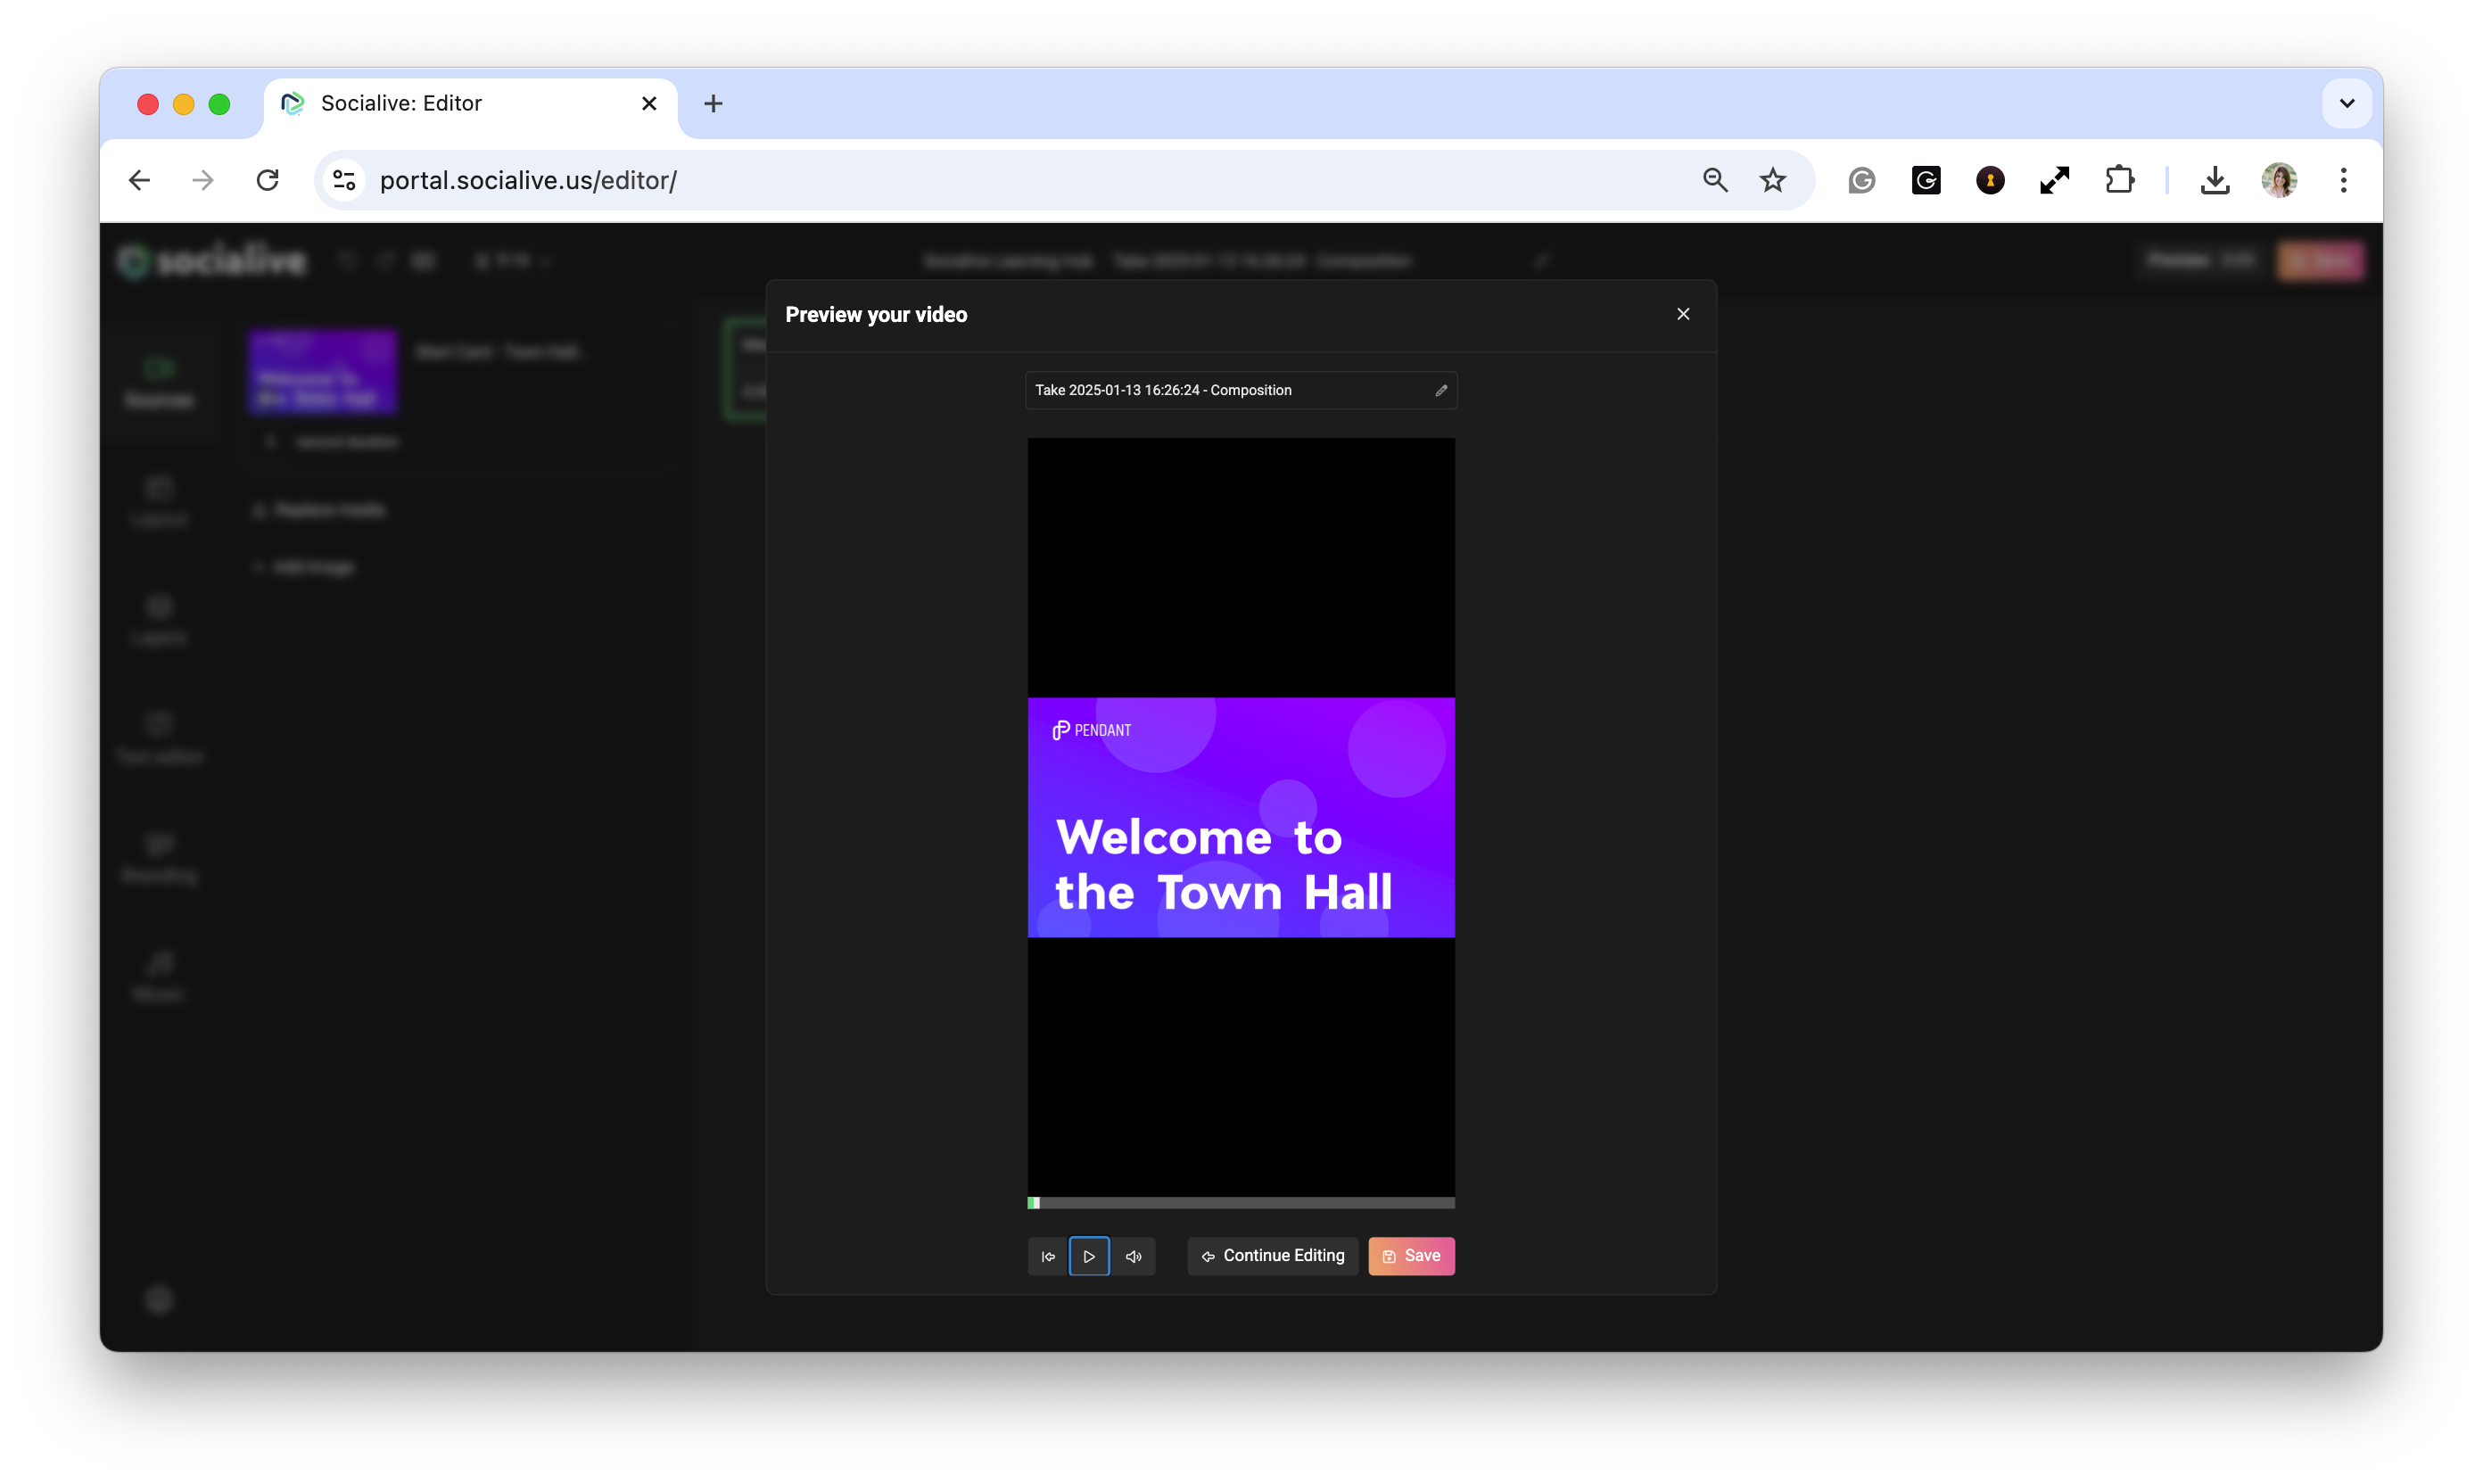Viewport: 2483px width, 1484px height.
Task: Skip to start of video preview
Action: pyautogui.click(x=1047, y=1256)
